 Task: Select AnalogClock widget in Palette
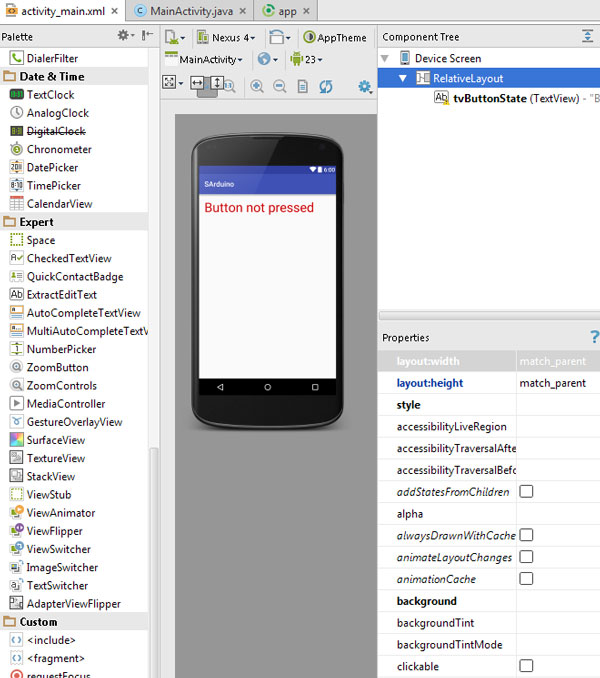pos(49,112)
